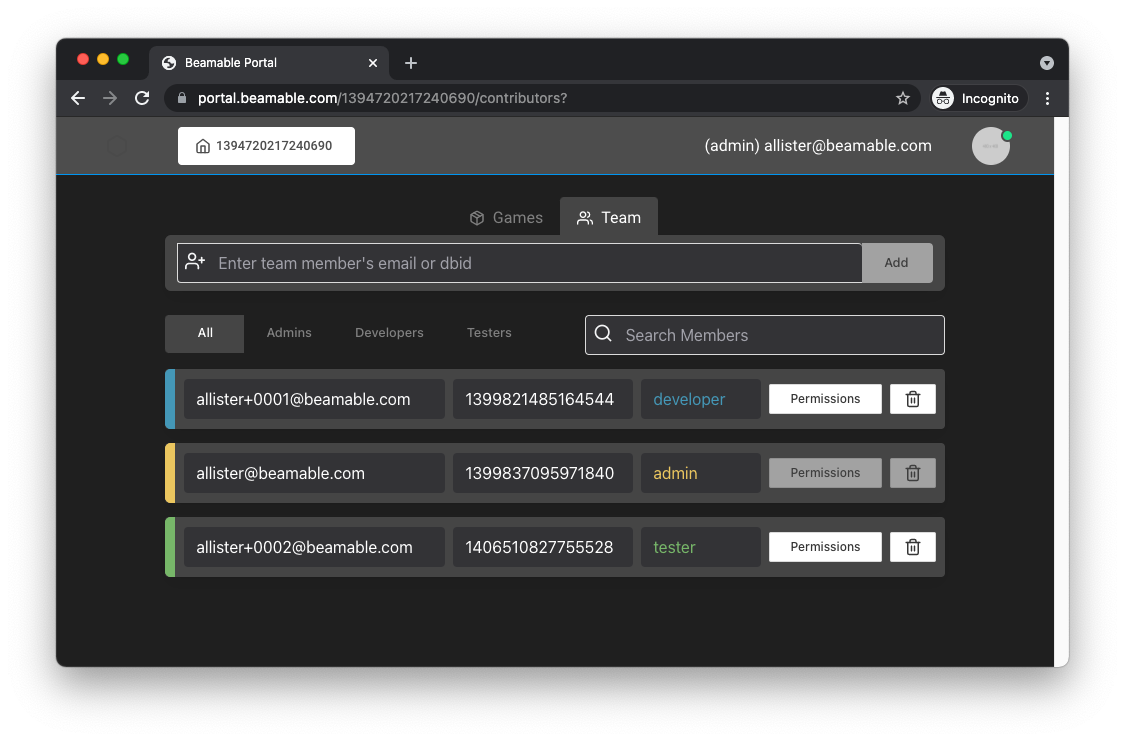Bookmark this page with the star icon
The width and height of the screenshot is (1125, 741).
point(903,98)
